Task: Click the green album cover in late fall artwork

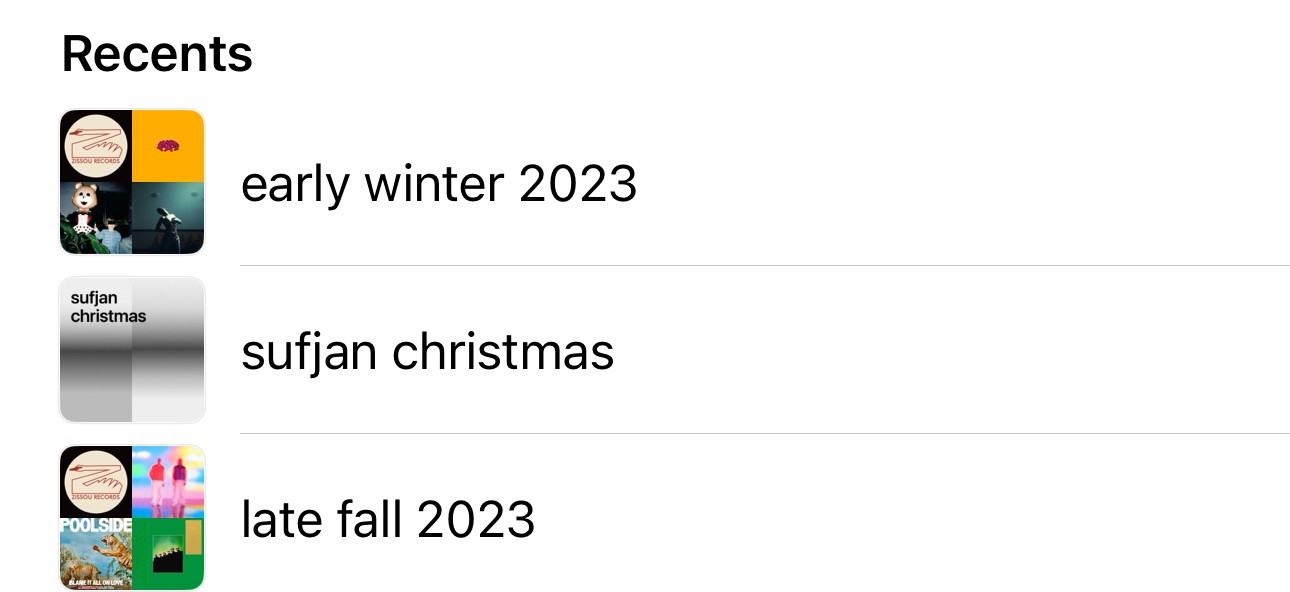Action: (x=168, y=553)
